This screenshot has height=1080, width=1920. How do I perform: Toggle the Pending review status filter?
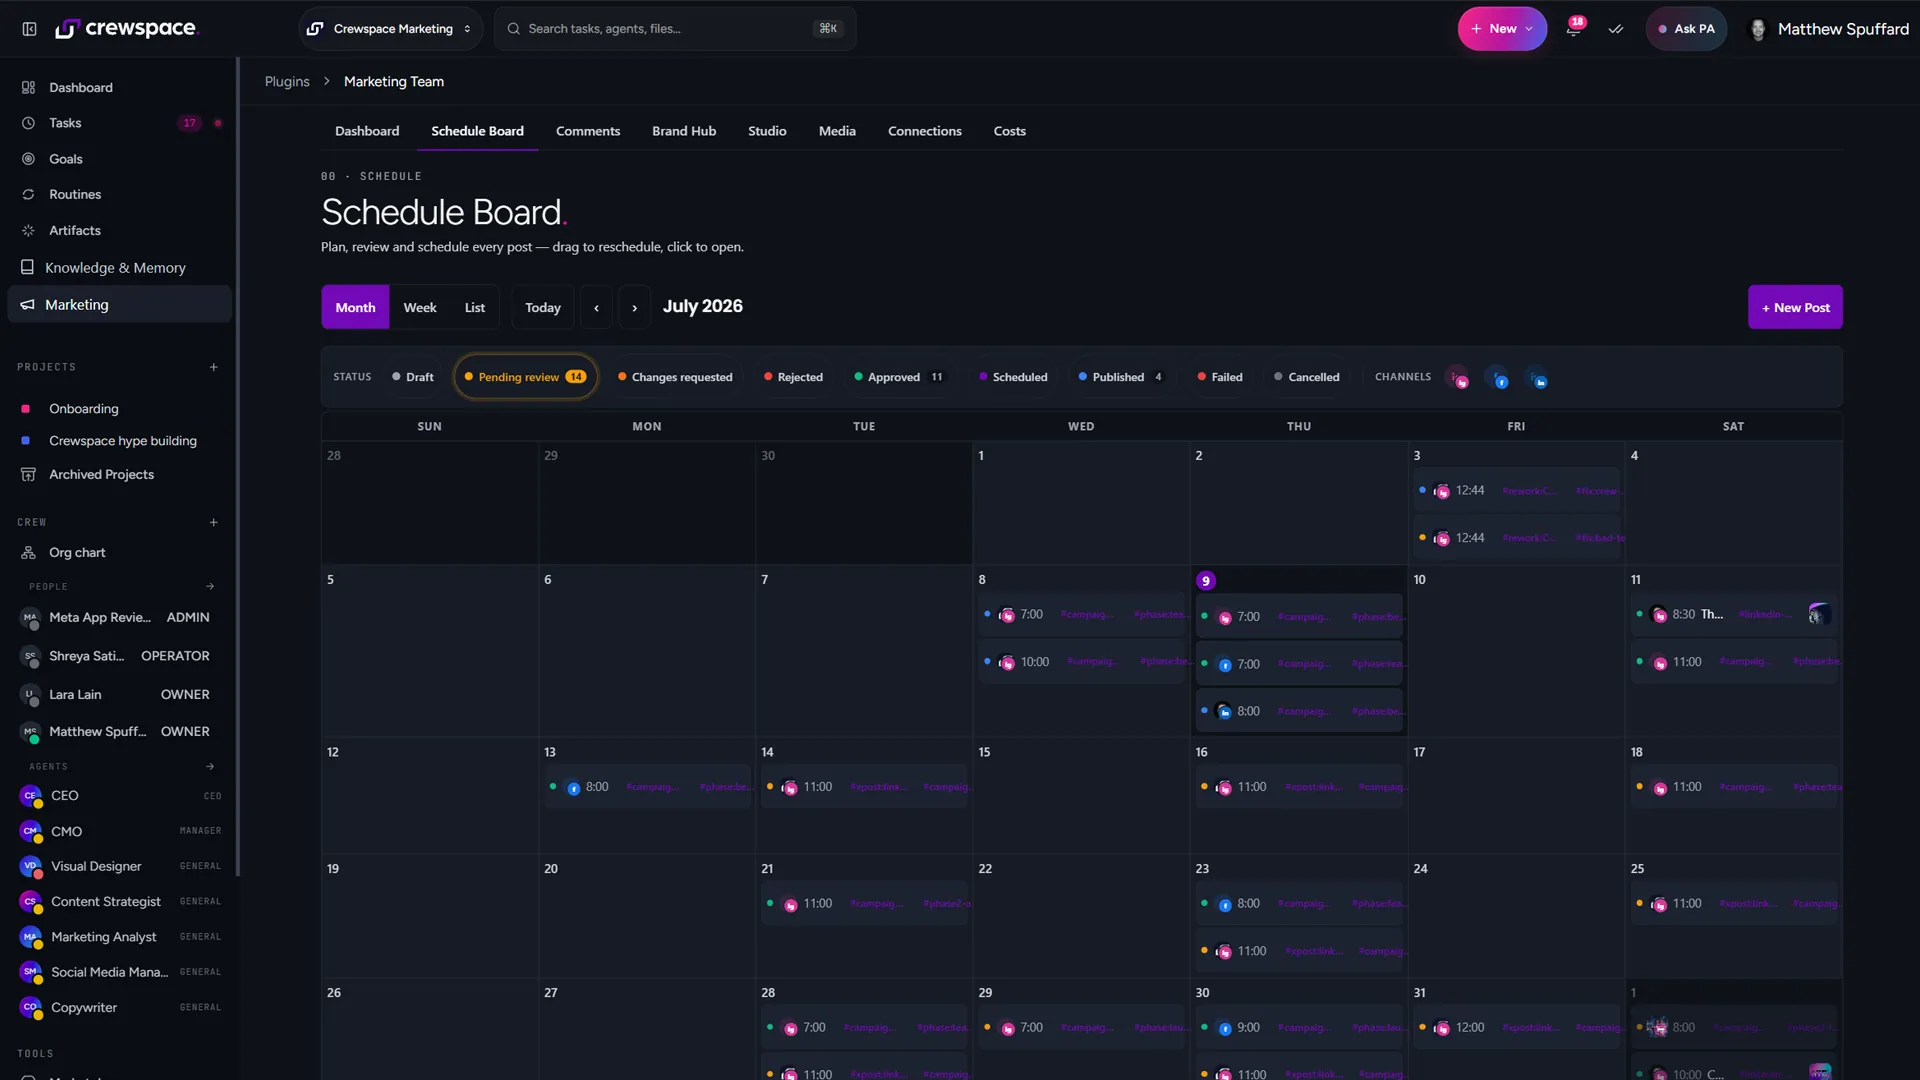[x=525, y=377]
